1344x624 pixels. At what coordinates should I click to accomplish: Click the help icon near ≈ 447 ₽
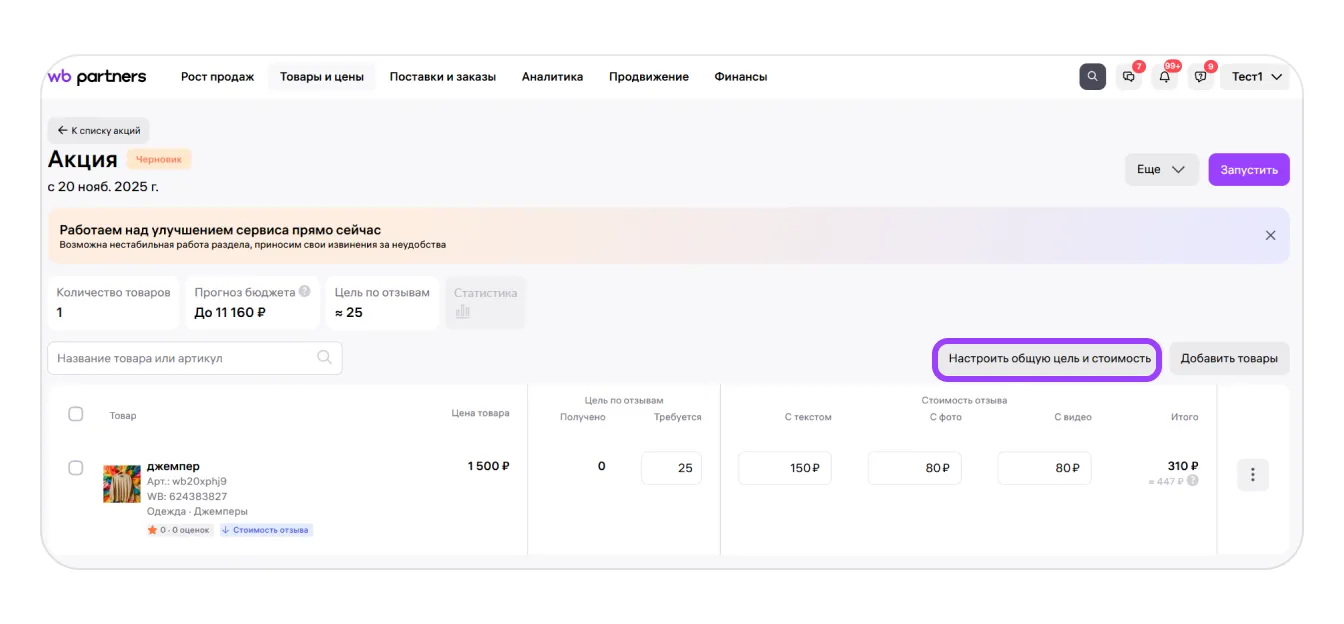pos(1192,481)
